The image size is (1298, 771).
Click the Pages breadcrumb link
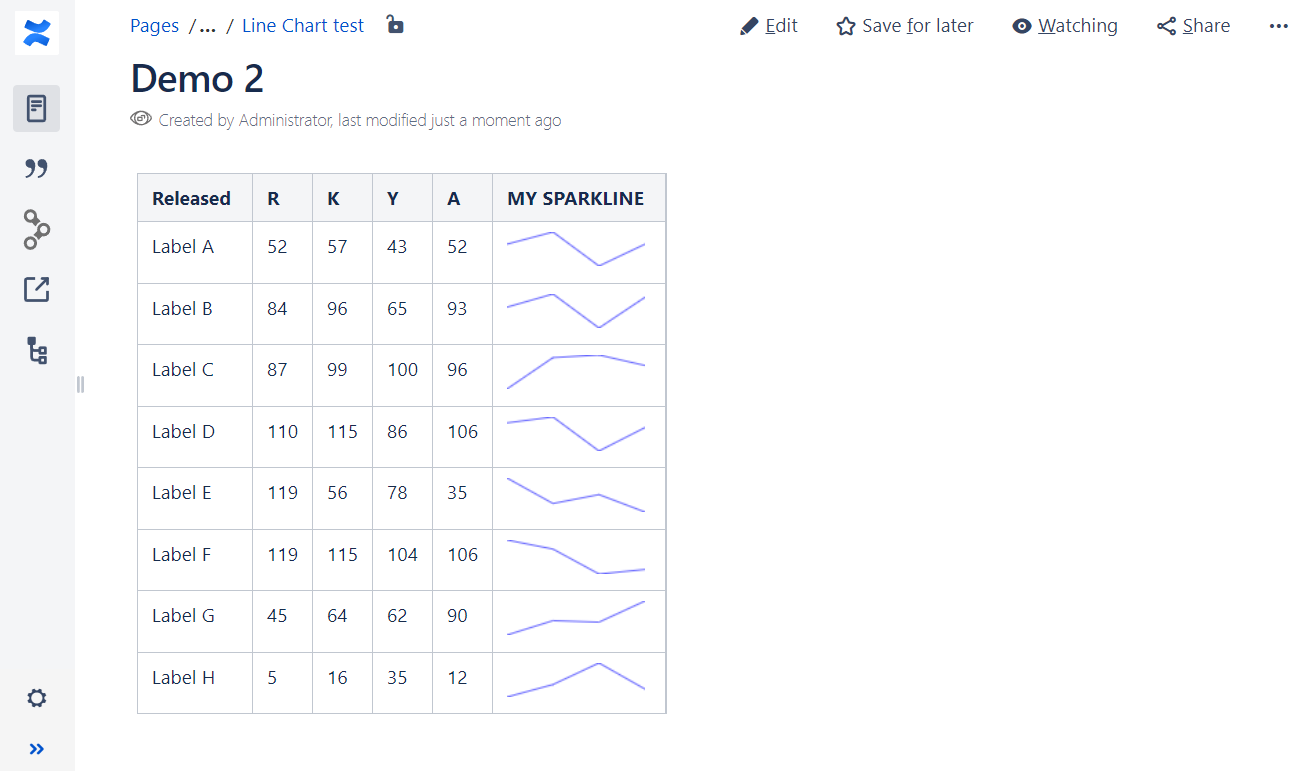pyautogui.click(x=154, y=25)
